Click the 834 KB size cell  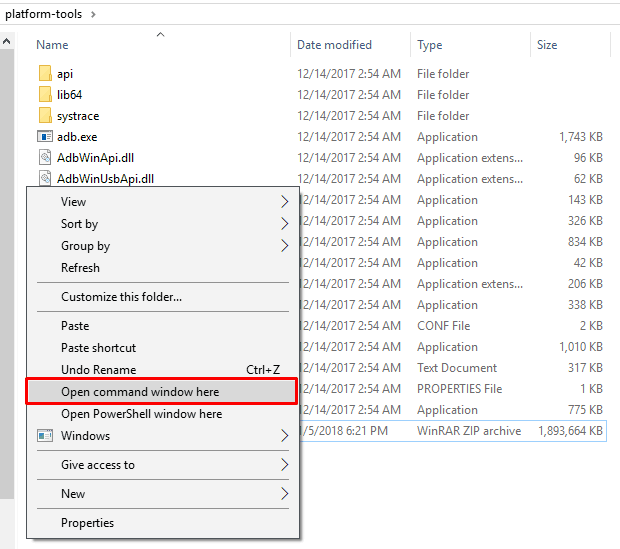tap(585, 241)
